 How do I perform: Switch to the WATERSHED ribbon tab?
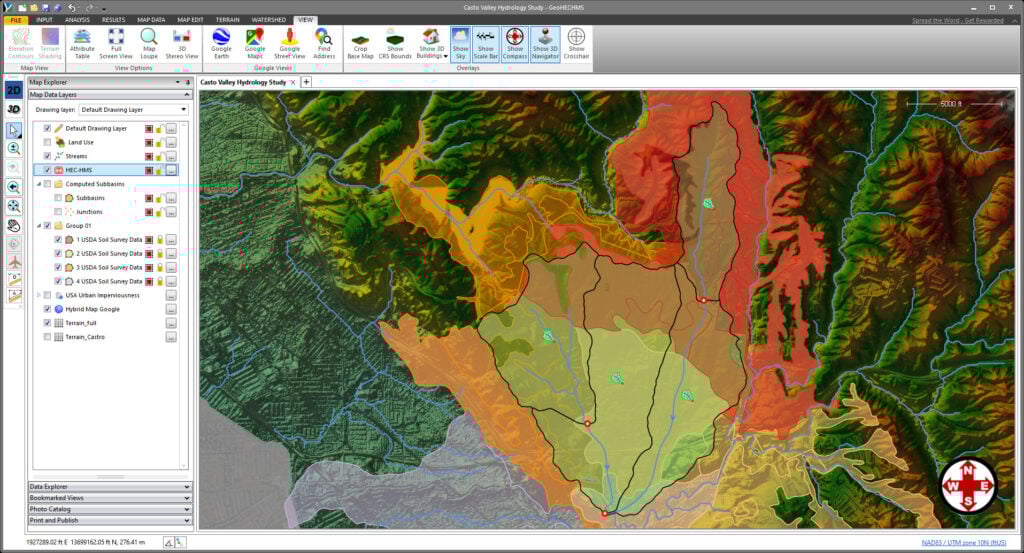click(268, 19)
